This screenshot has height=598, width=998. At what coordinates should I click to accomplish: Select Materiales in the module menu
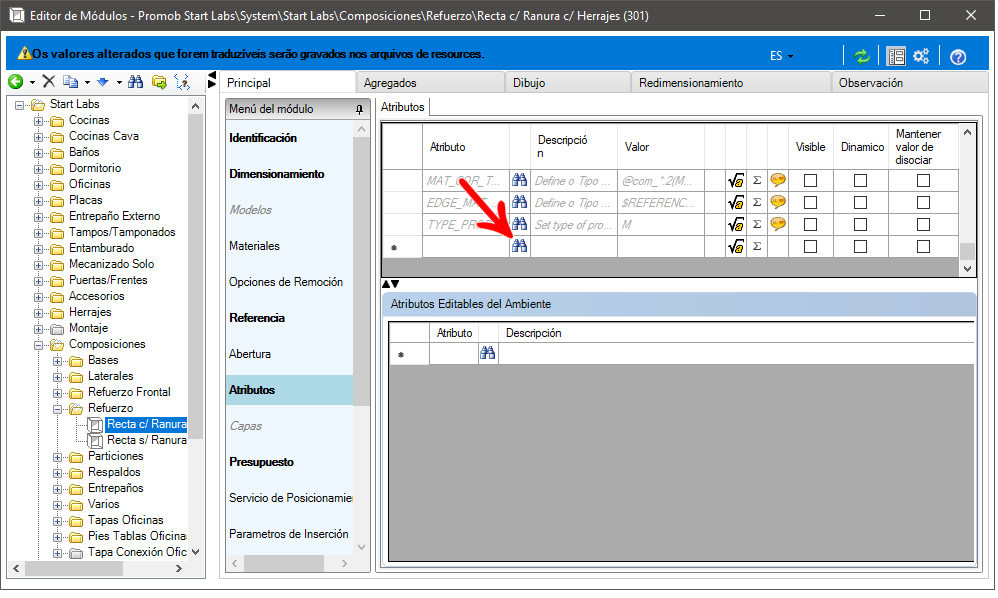pyautogui.click(x=254, y=246)
